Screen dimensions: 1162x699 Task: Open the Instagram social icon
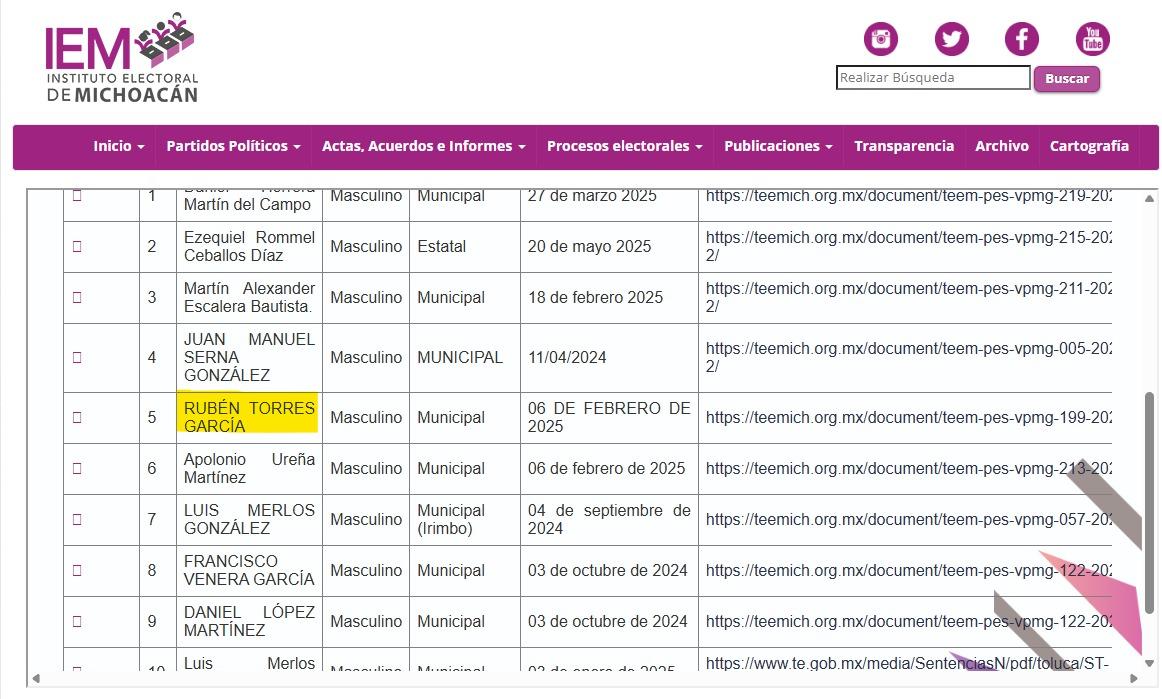881,39
